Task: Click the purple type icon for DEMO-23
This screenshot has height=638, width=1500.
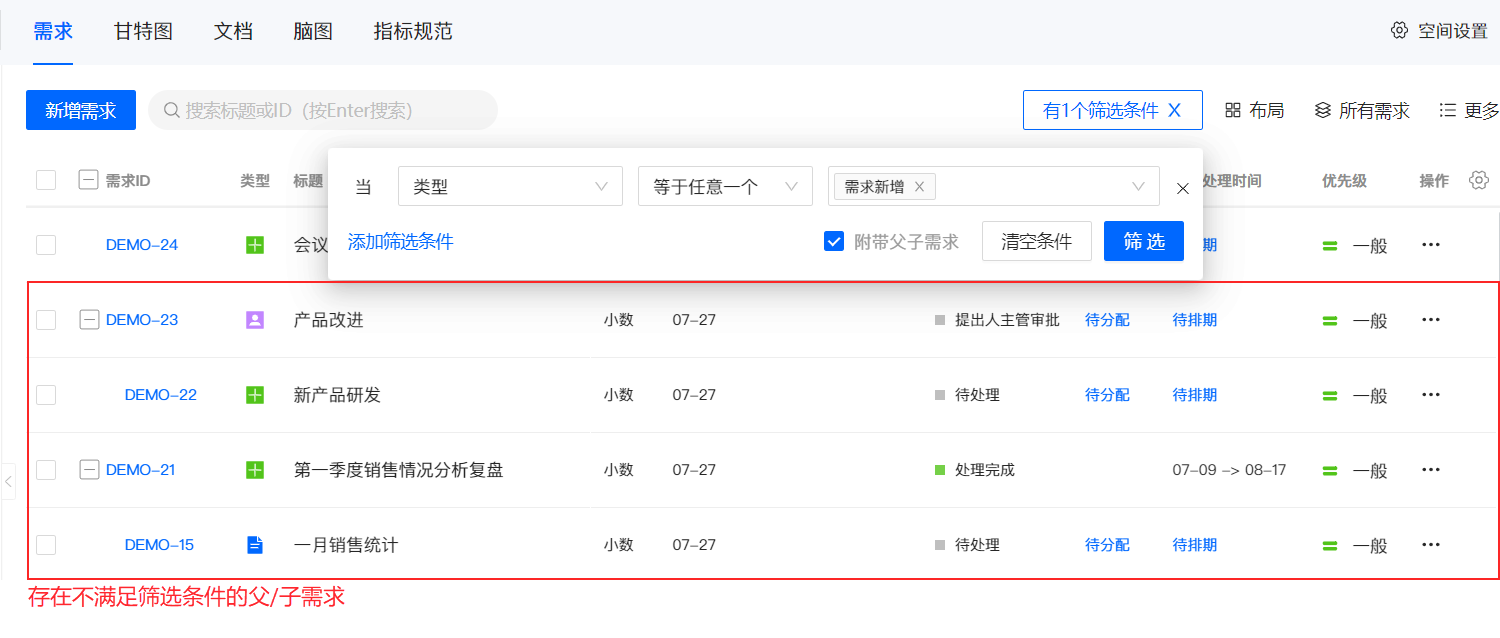Action: click(x=255, y=320)
